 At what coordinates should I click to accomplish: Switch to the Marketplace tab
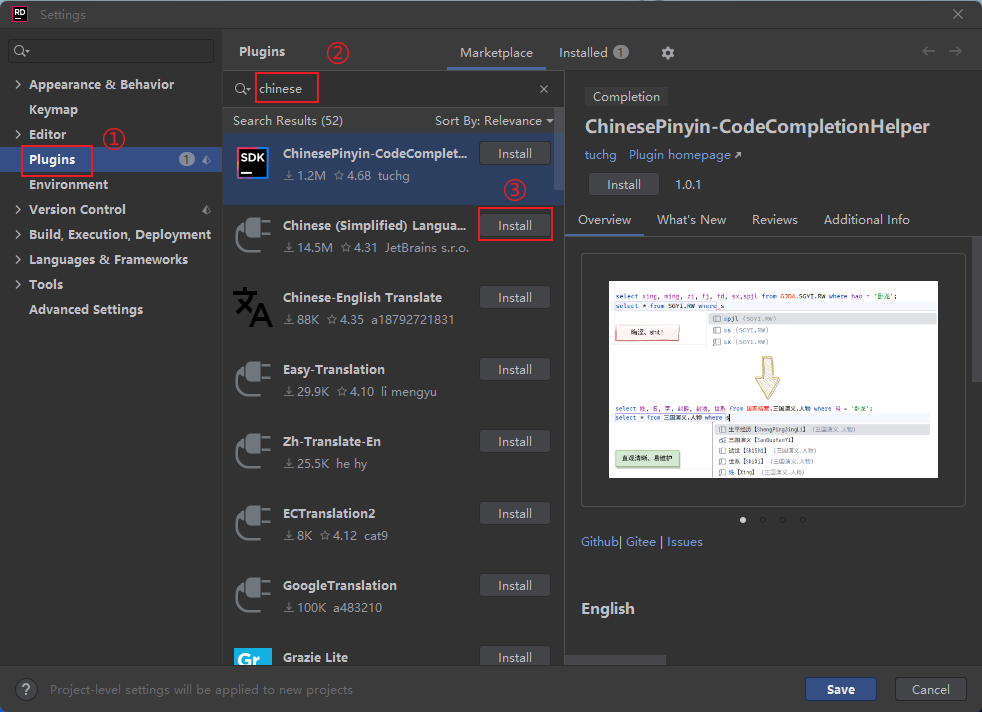tap(496, 53)
